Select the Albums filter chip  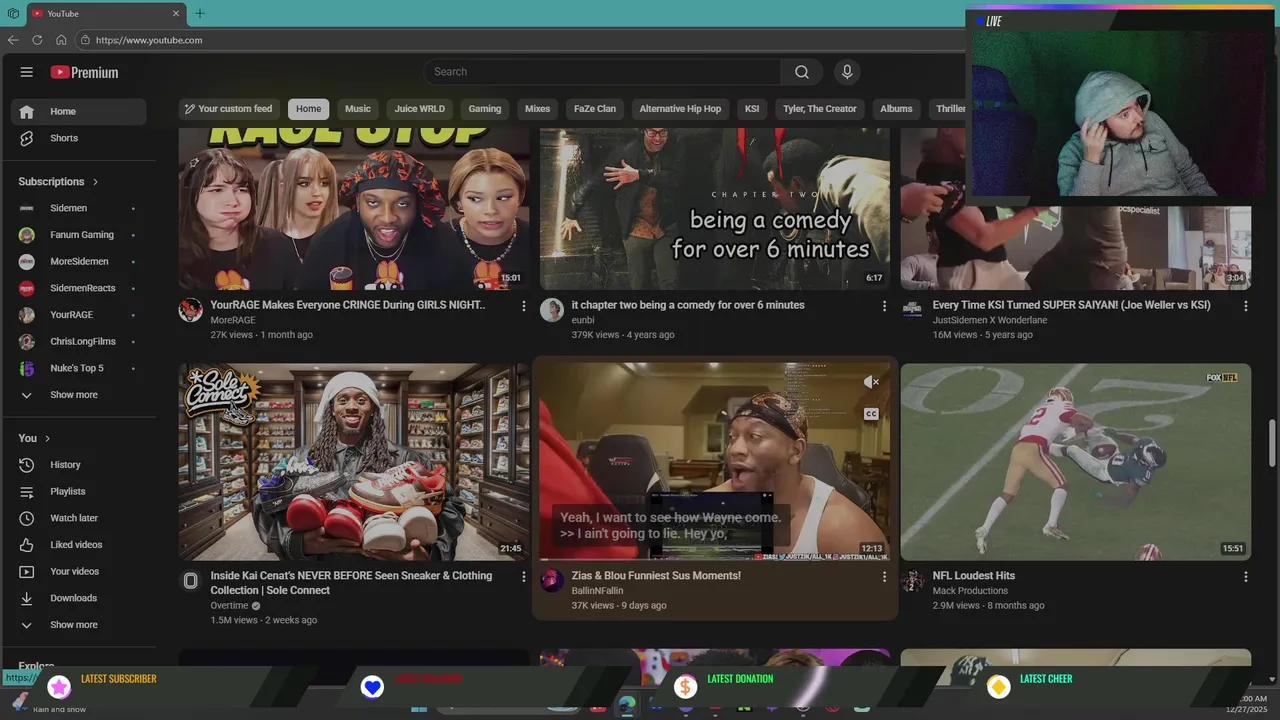point(896,109)
